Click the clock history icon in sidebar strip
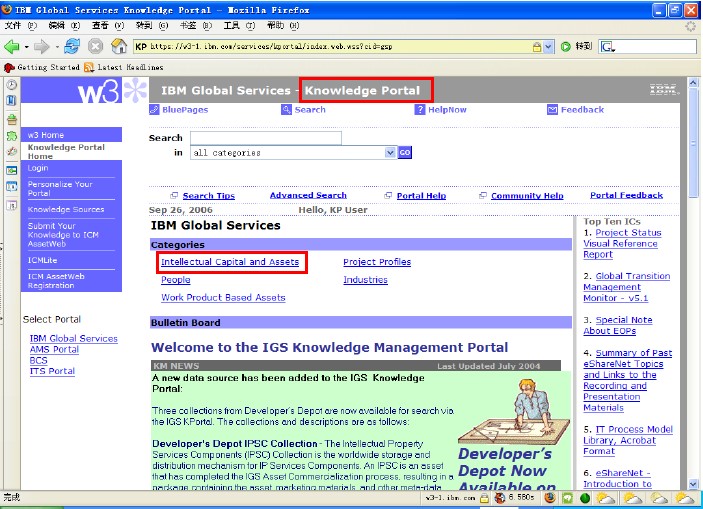This screenshot has height=509, width=703. point(12,84)
